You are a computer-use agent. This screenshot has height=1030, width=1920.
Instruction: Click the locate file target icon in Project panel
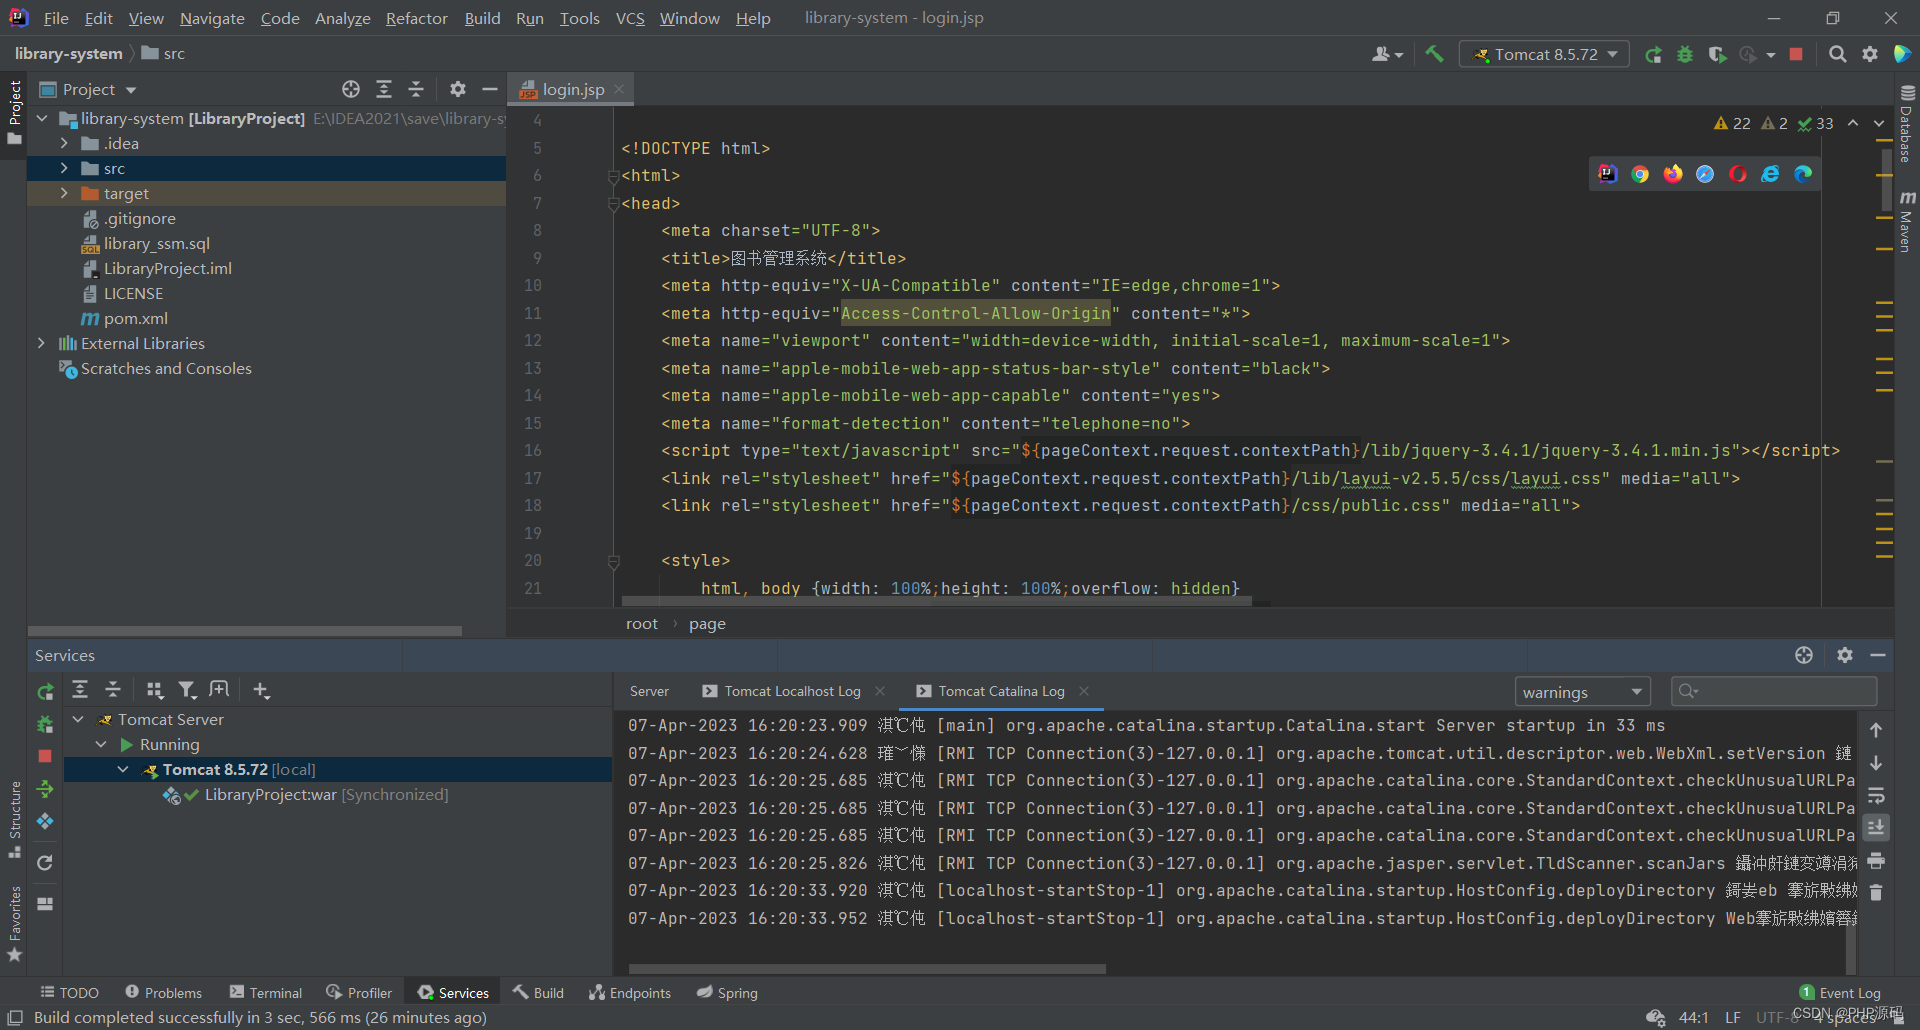(351, 89)
